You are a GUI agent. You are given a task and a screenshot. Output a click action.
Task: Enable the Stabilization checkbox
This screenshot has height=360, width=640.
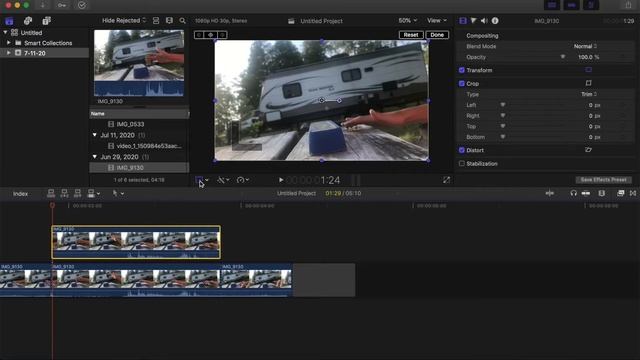point(462,164)
